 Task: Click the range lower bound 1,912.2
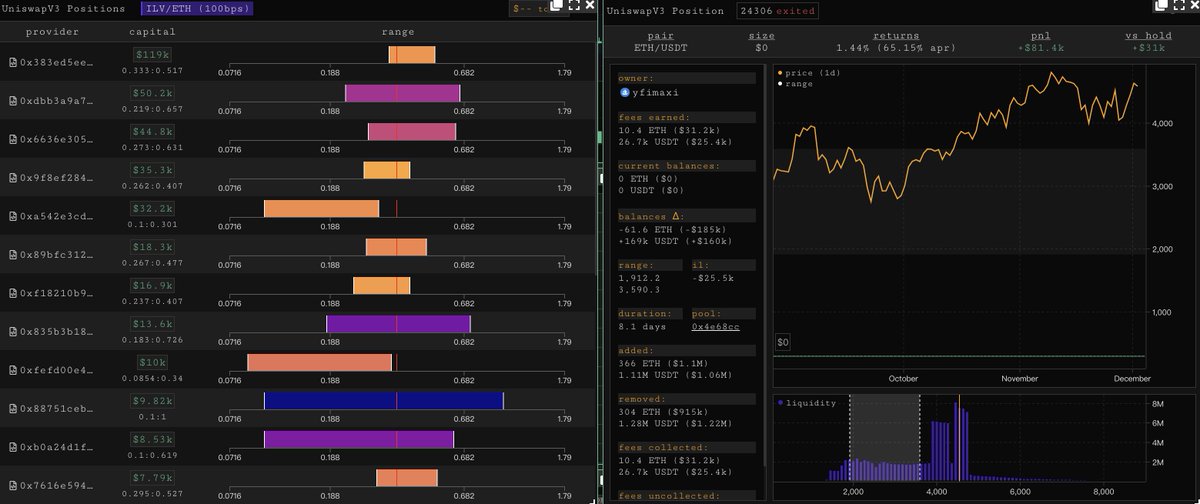point(639,278)
